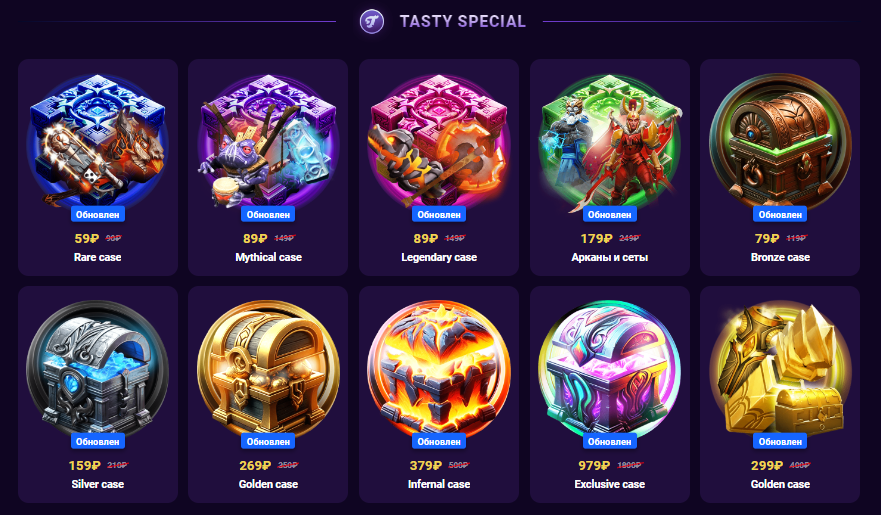Click the 'Rare case' title link
881x515 pixels.
(97, 257)
